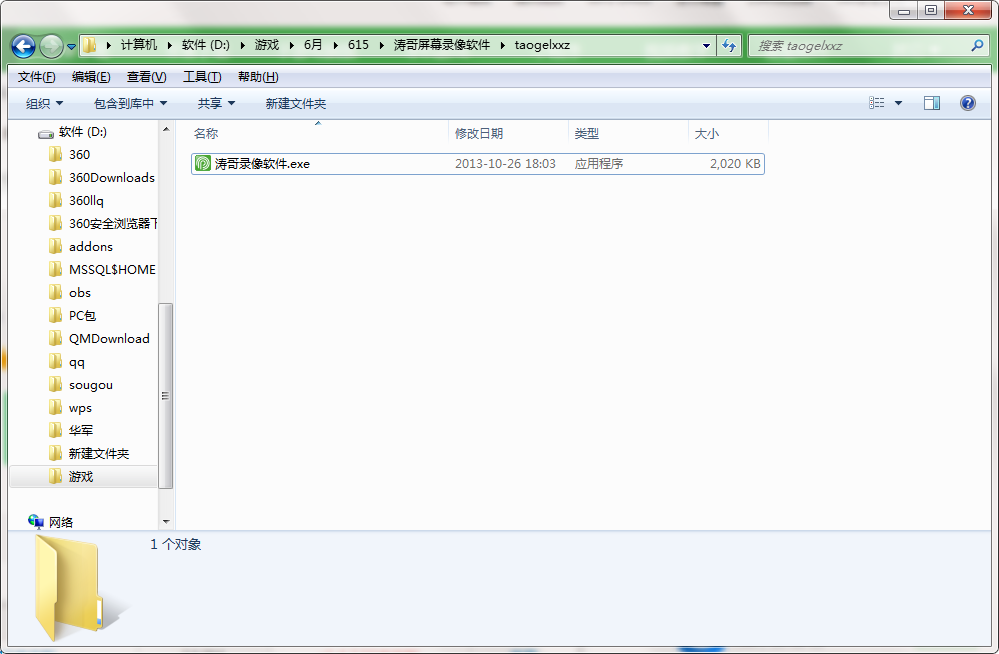Click the sidebar vertical scrollbar thumb
The width and height of the screenshot is (999, 654).
click(166, 395)
